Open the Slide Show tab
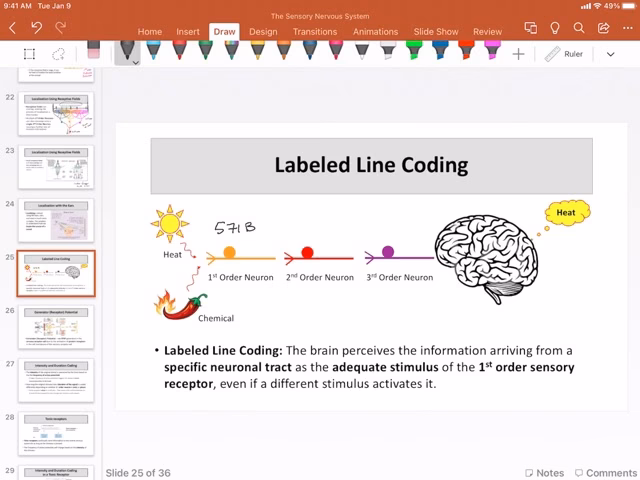640x480 pixels. [x=436, y=31]
